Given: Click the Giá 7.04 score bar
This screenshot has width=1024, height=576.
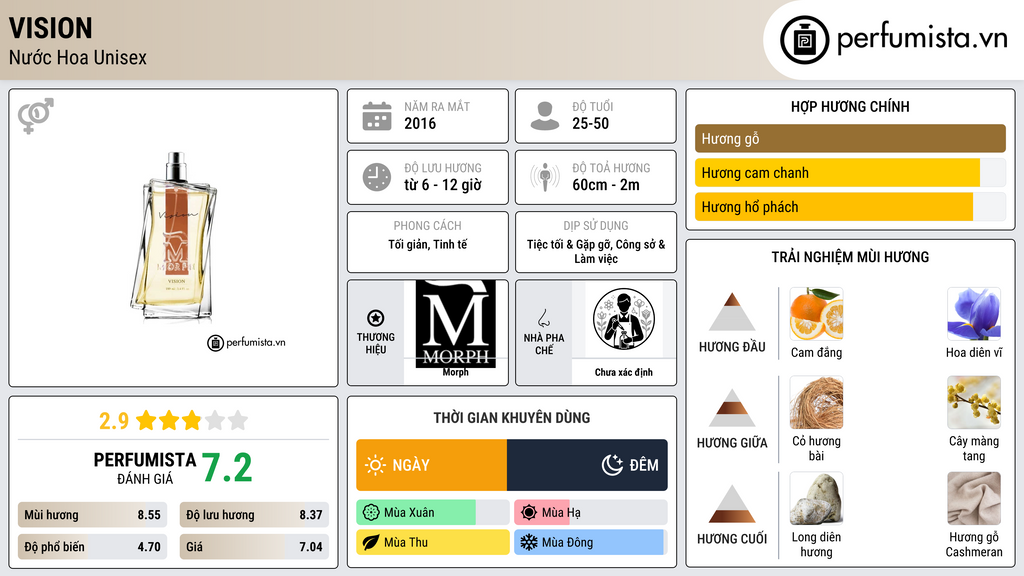Looking at the screenshot, I should pos(254,547).
